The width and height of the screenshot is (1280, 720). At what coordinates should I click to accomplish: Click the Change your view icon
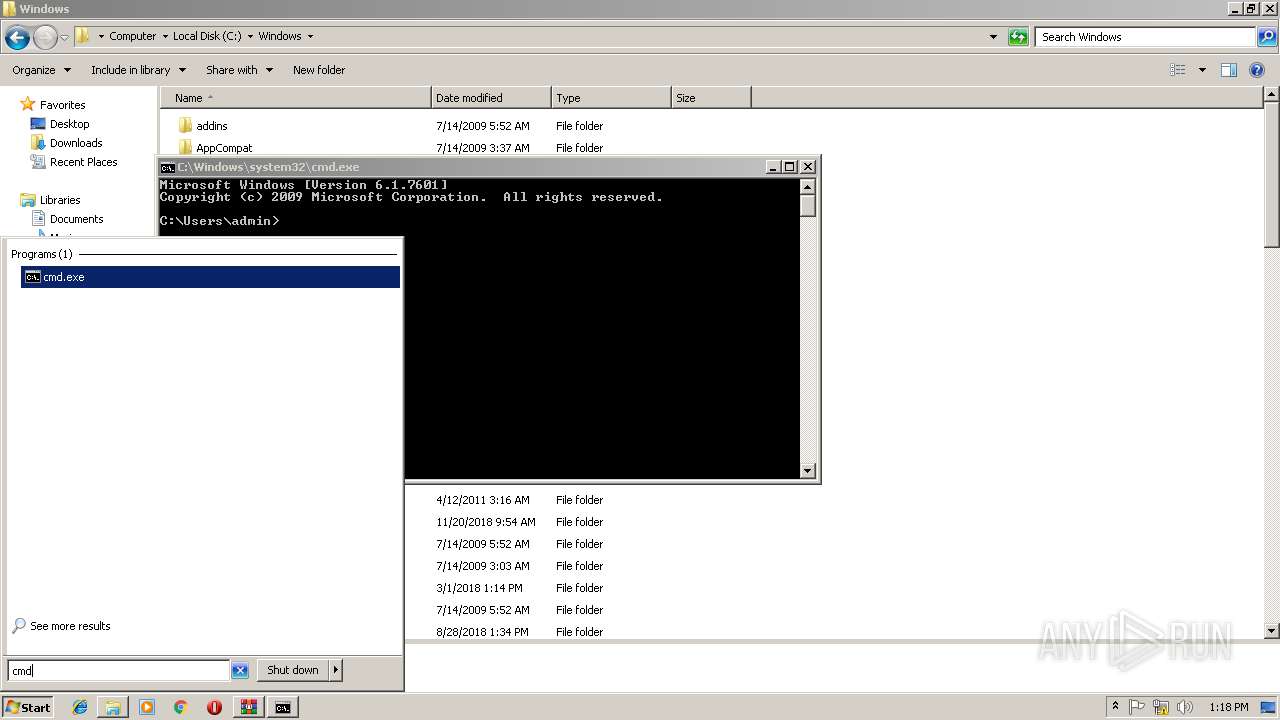tap(1177, 70)
